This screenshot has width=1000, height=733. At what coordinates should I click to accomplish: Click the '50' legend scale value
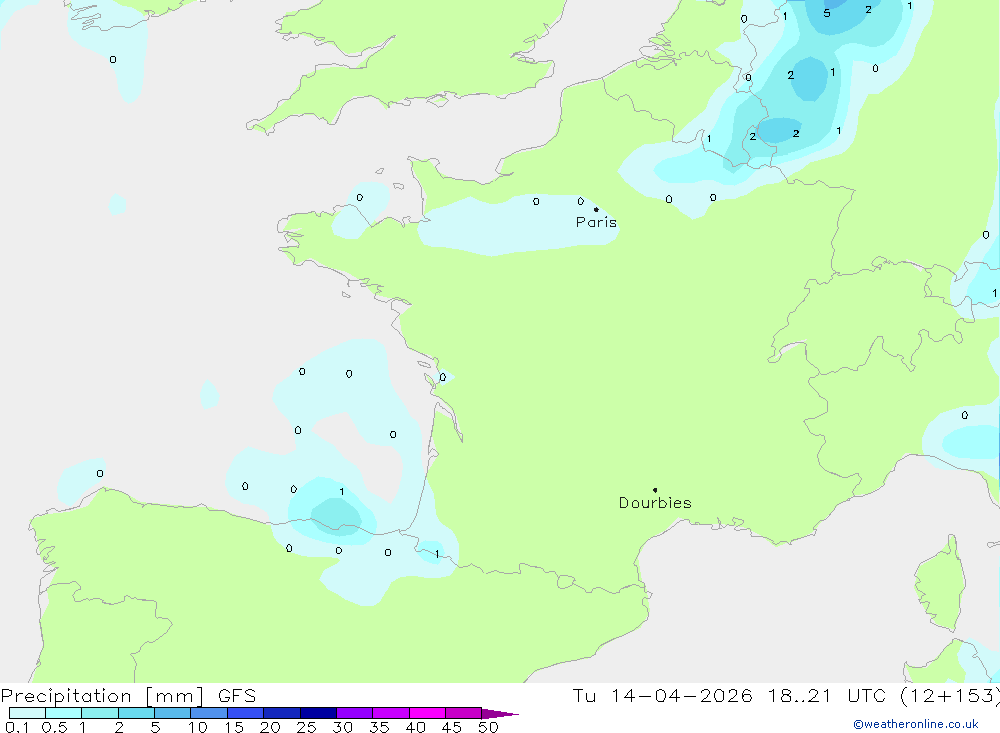tap(488, 727)
